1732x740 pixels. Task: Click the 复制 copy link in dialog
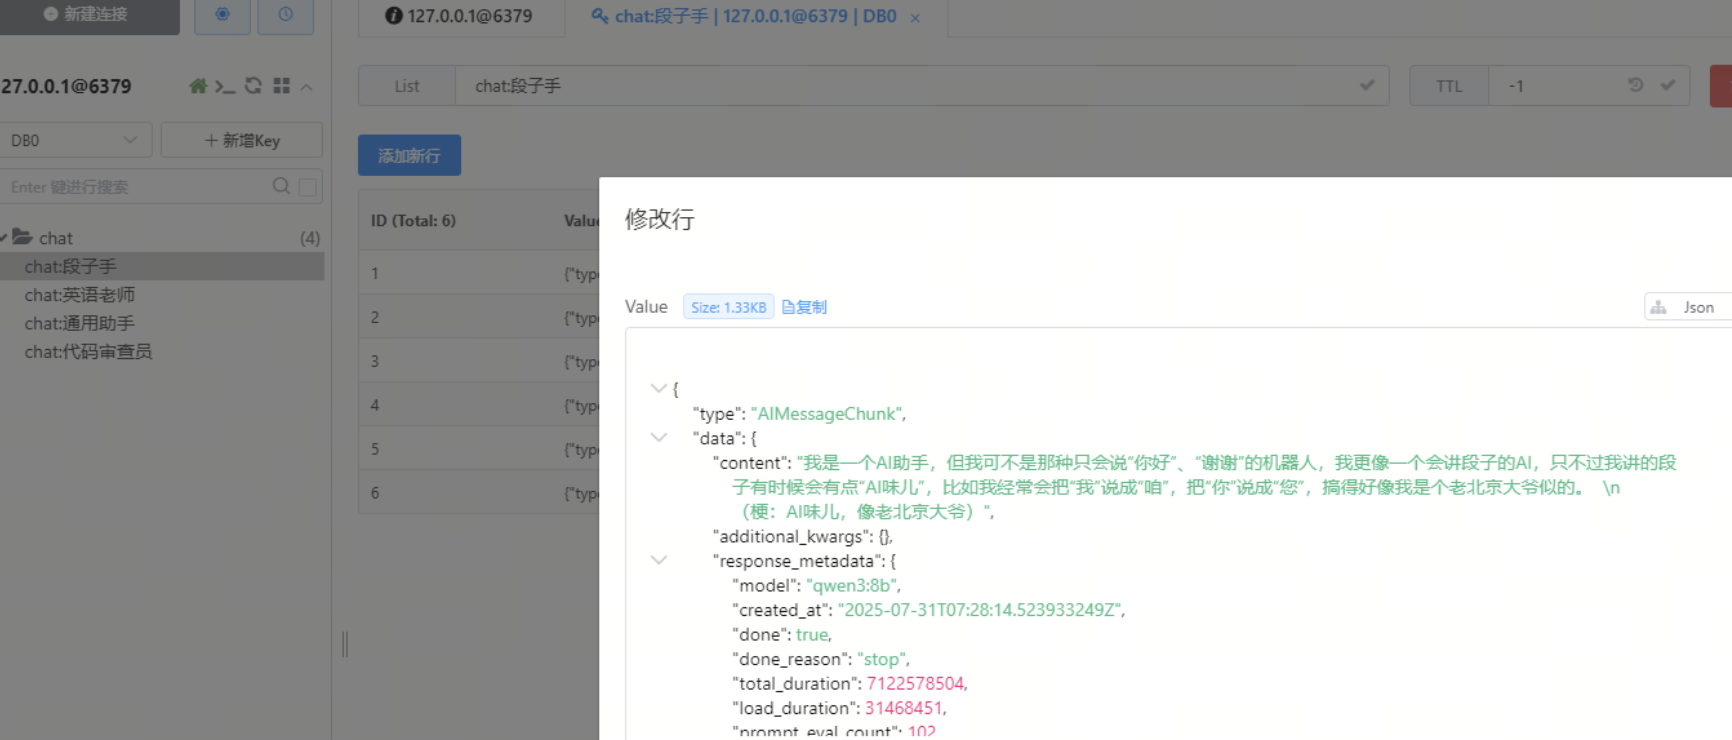[805, 307]
